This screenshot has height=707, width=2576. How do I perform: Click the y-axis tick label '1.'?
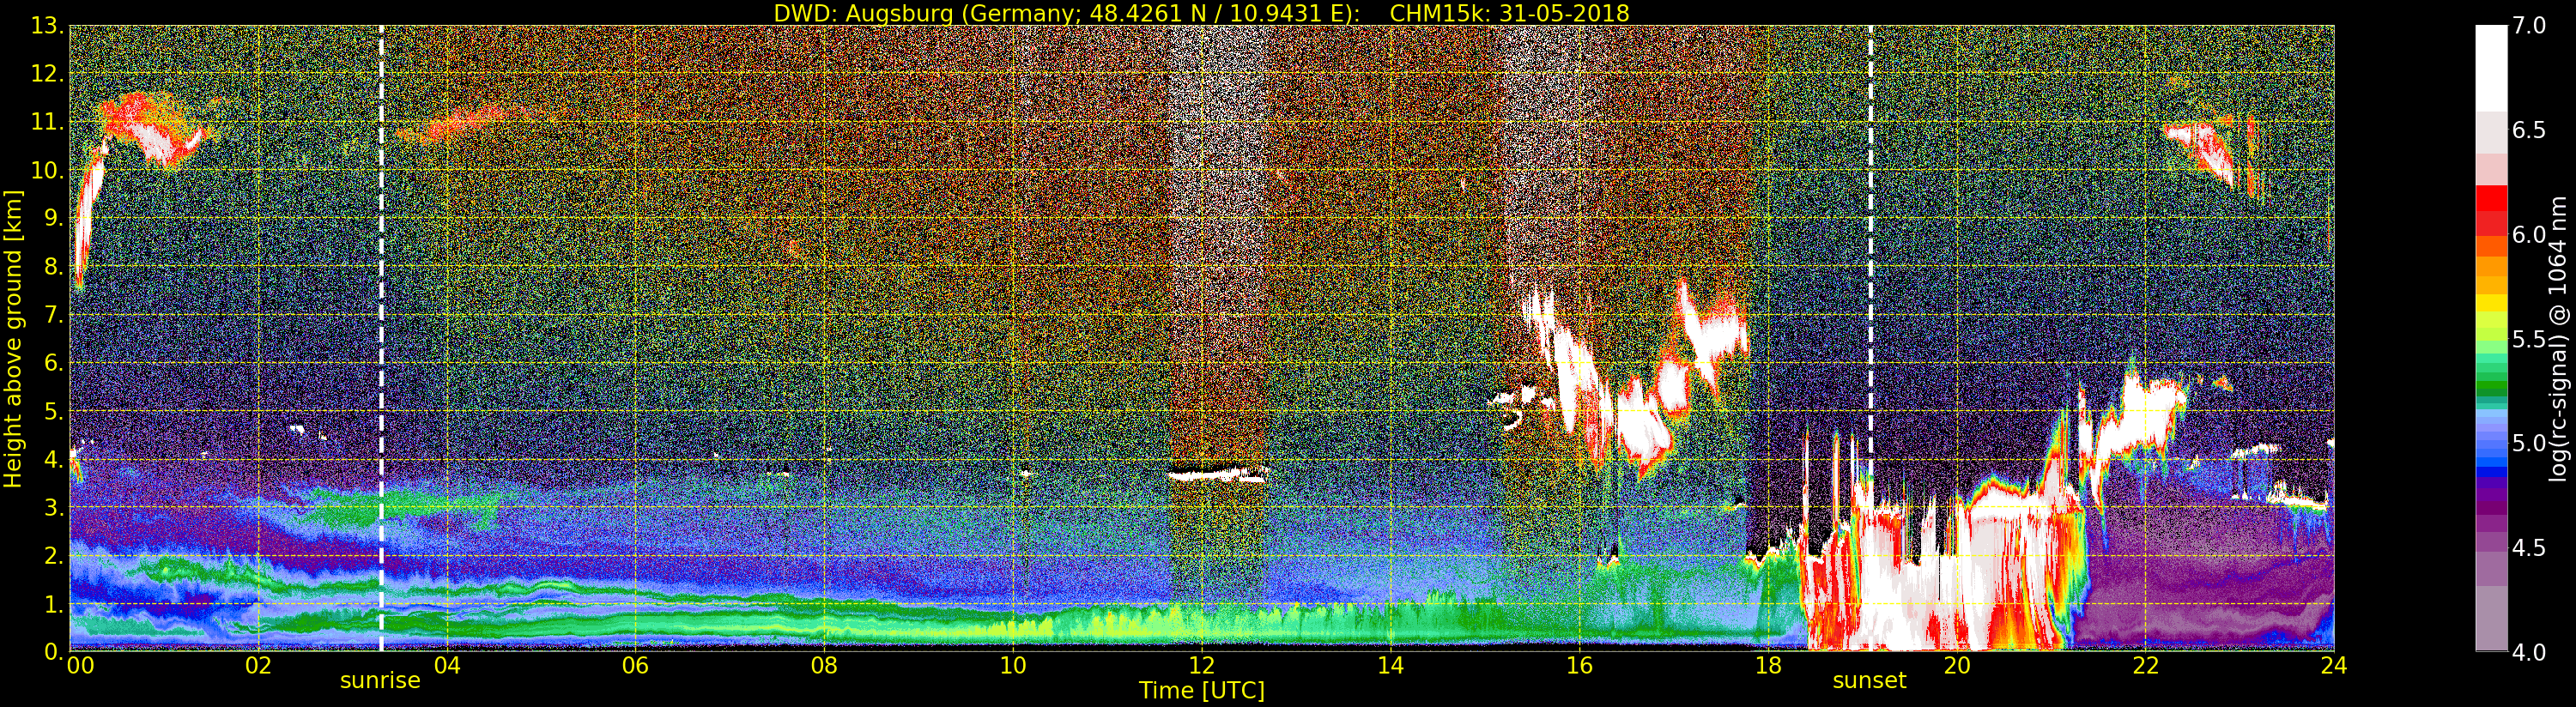pos(53,604)
